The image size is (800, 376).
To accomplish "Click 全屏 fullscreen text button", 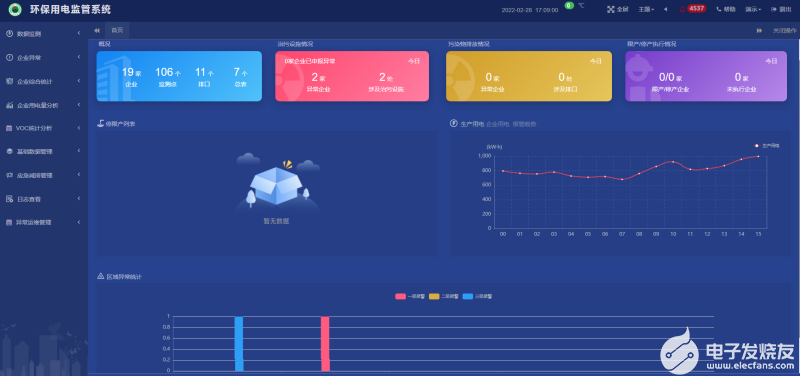I will 622,9.
